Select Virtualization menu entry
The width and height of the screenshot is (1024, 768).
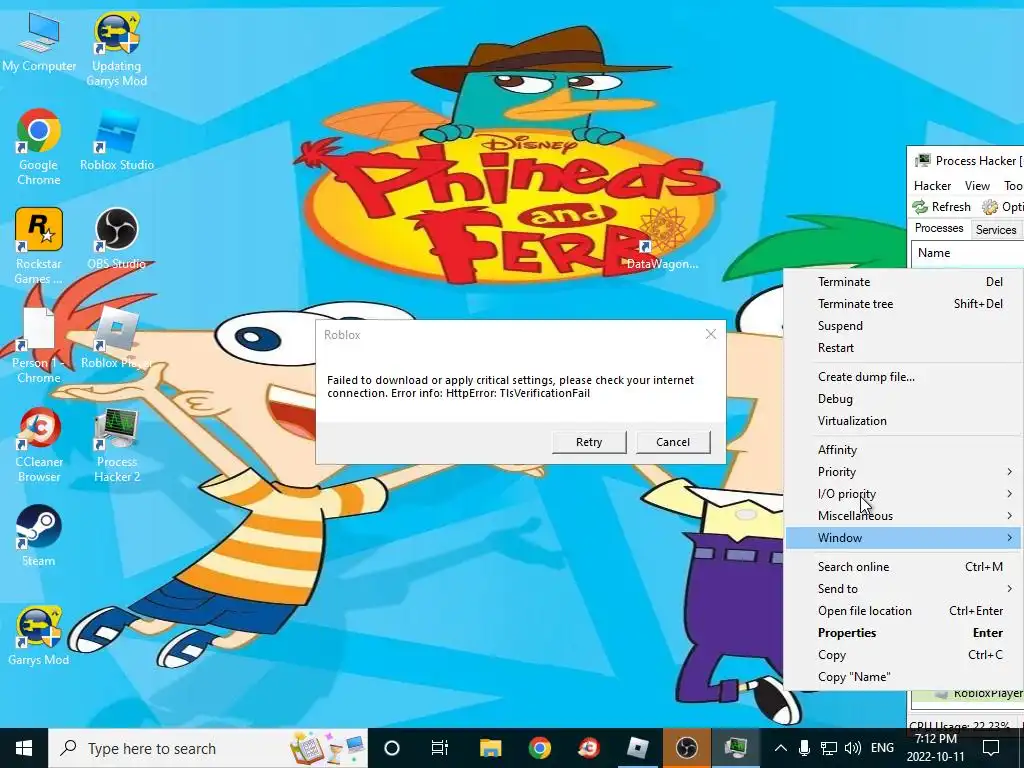[x=904, y=421]
